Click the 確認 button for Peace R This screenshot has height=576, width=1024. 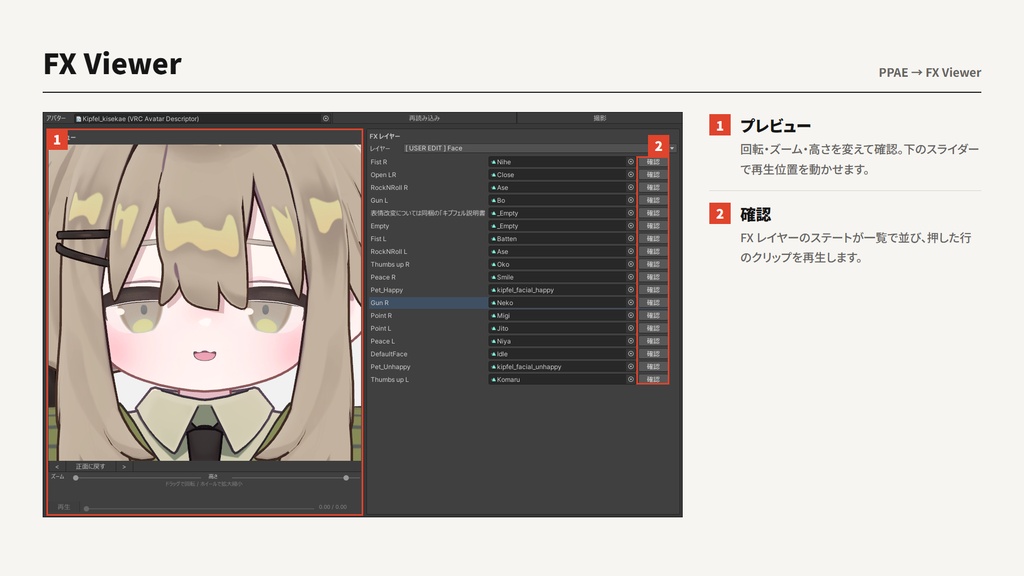(x=653, y=277)
